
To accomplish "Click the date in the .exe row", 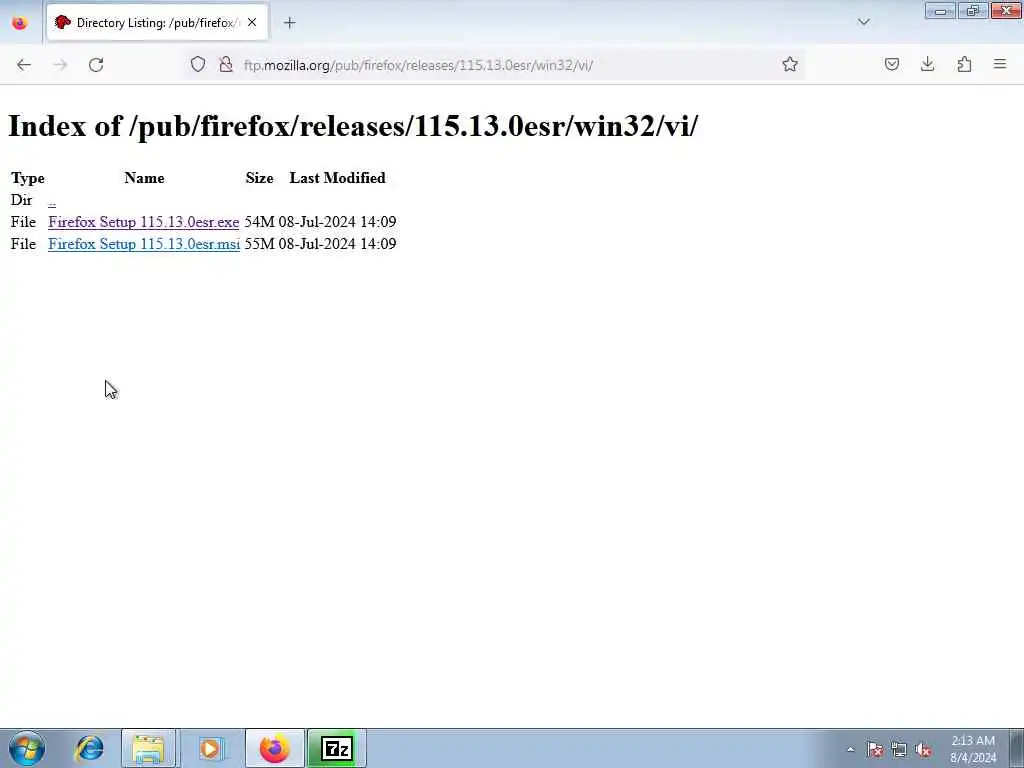I will click(338, 222).
